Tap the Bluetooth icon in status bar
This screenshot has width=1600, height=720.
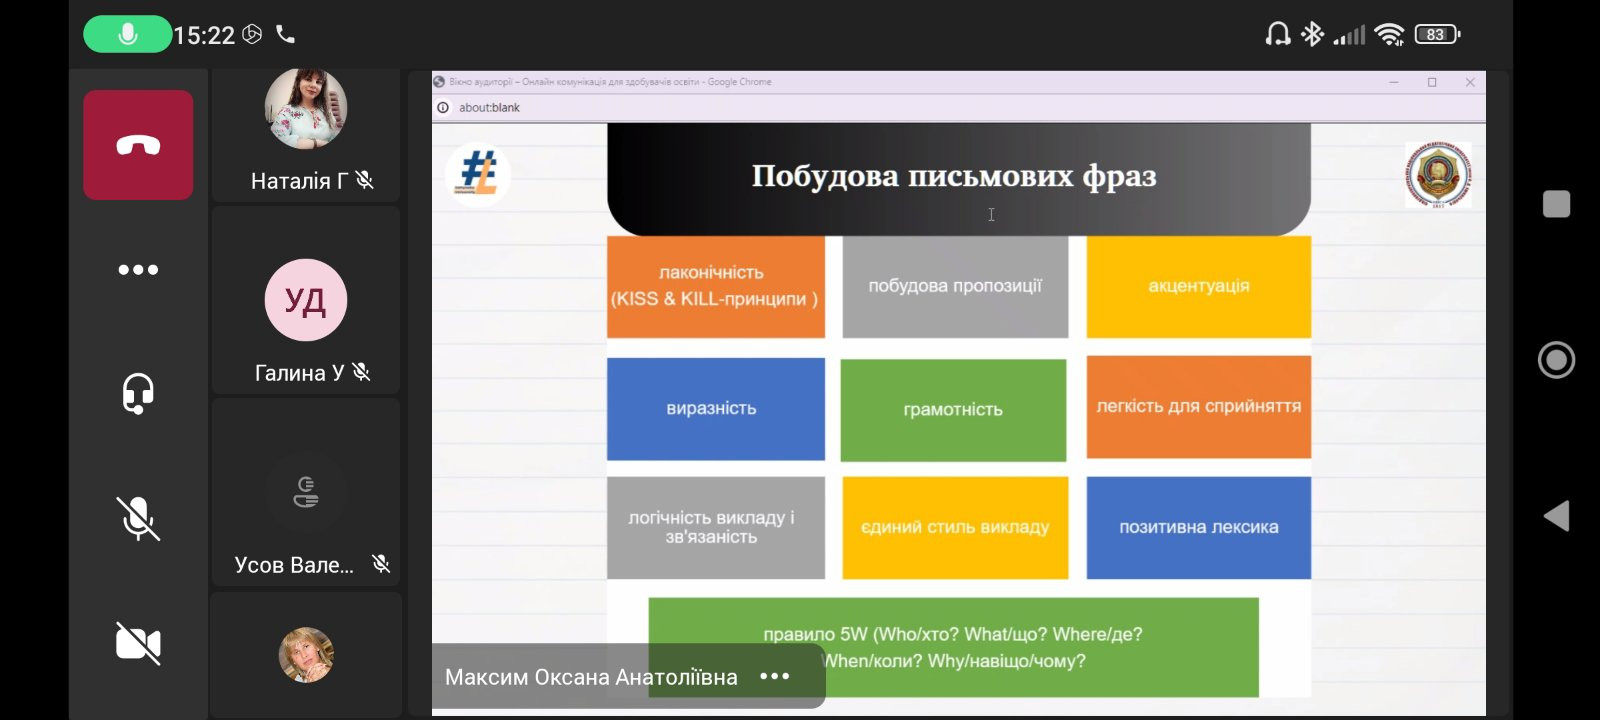point(1312,35)
